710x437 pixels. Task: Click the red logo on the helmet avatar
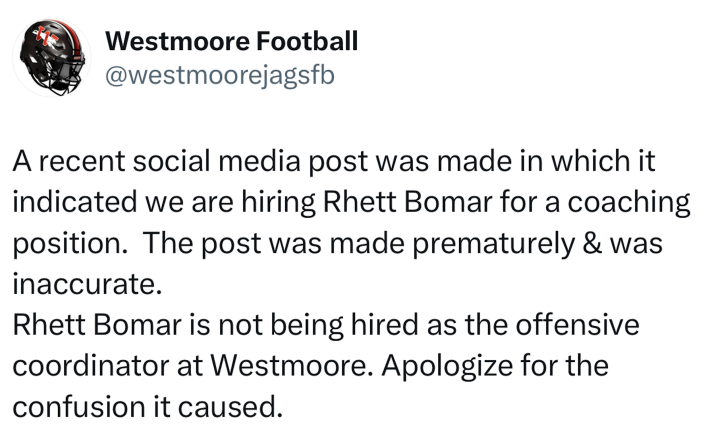tap(46, 37)
